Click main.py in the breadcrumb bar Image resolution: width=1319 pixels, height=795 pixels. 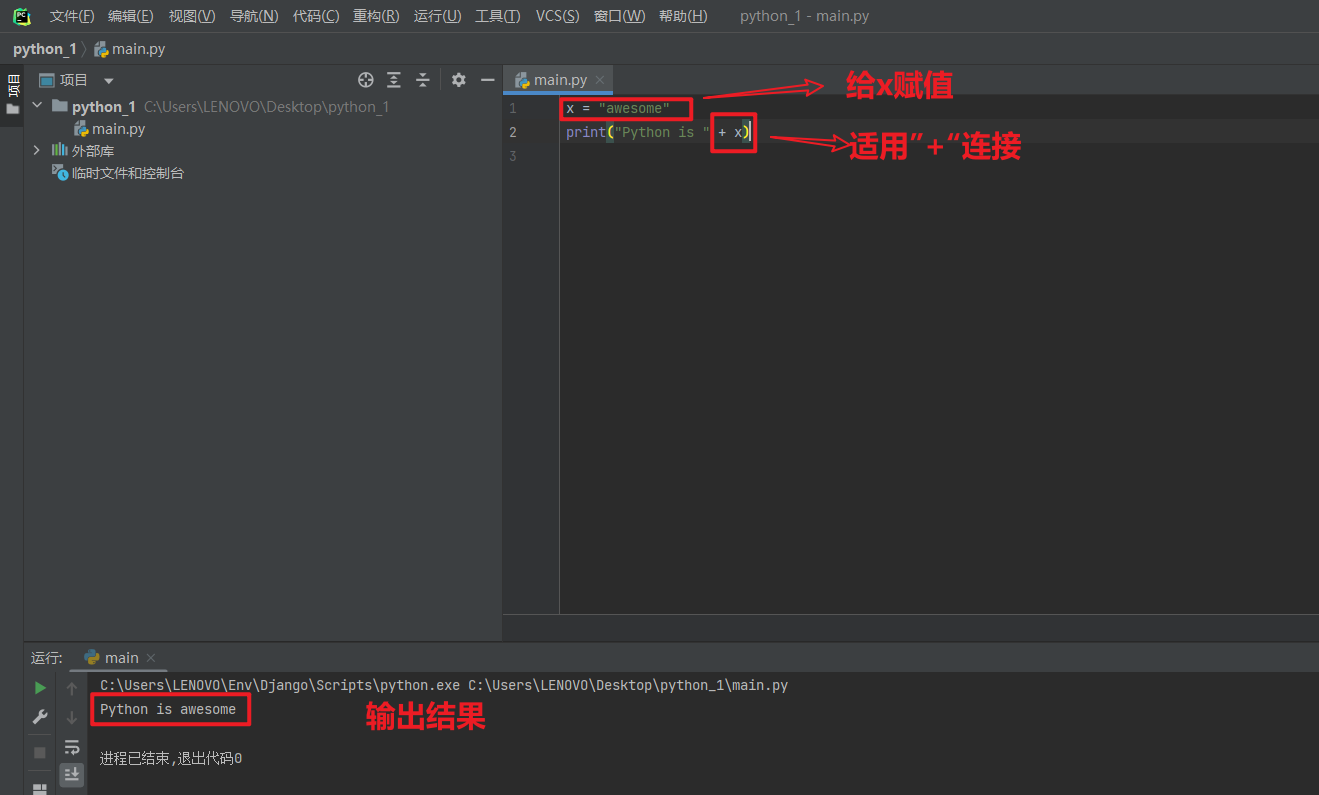pos(130,49)
